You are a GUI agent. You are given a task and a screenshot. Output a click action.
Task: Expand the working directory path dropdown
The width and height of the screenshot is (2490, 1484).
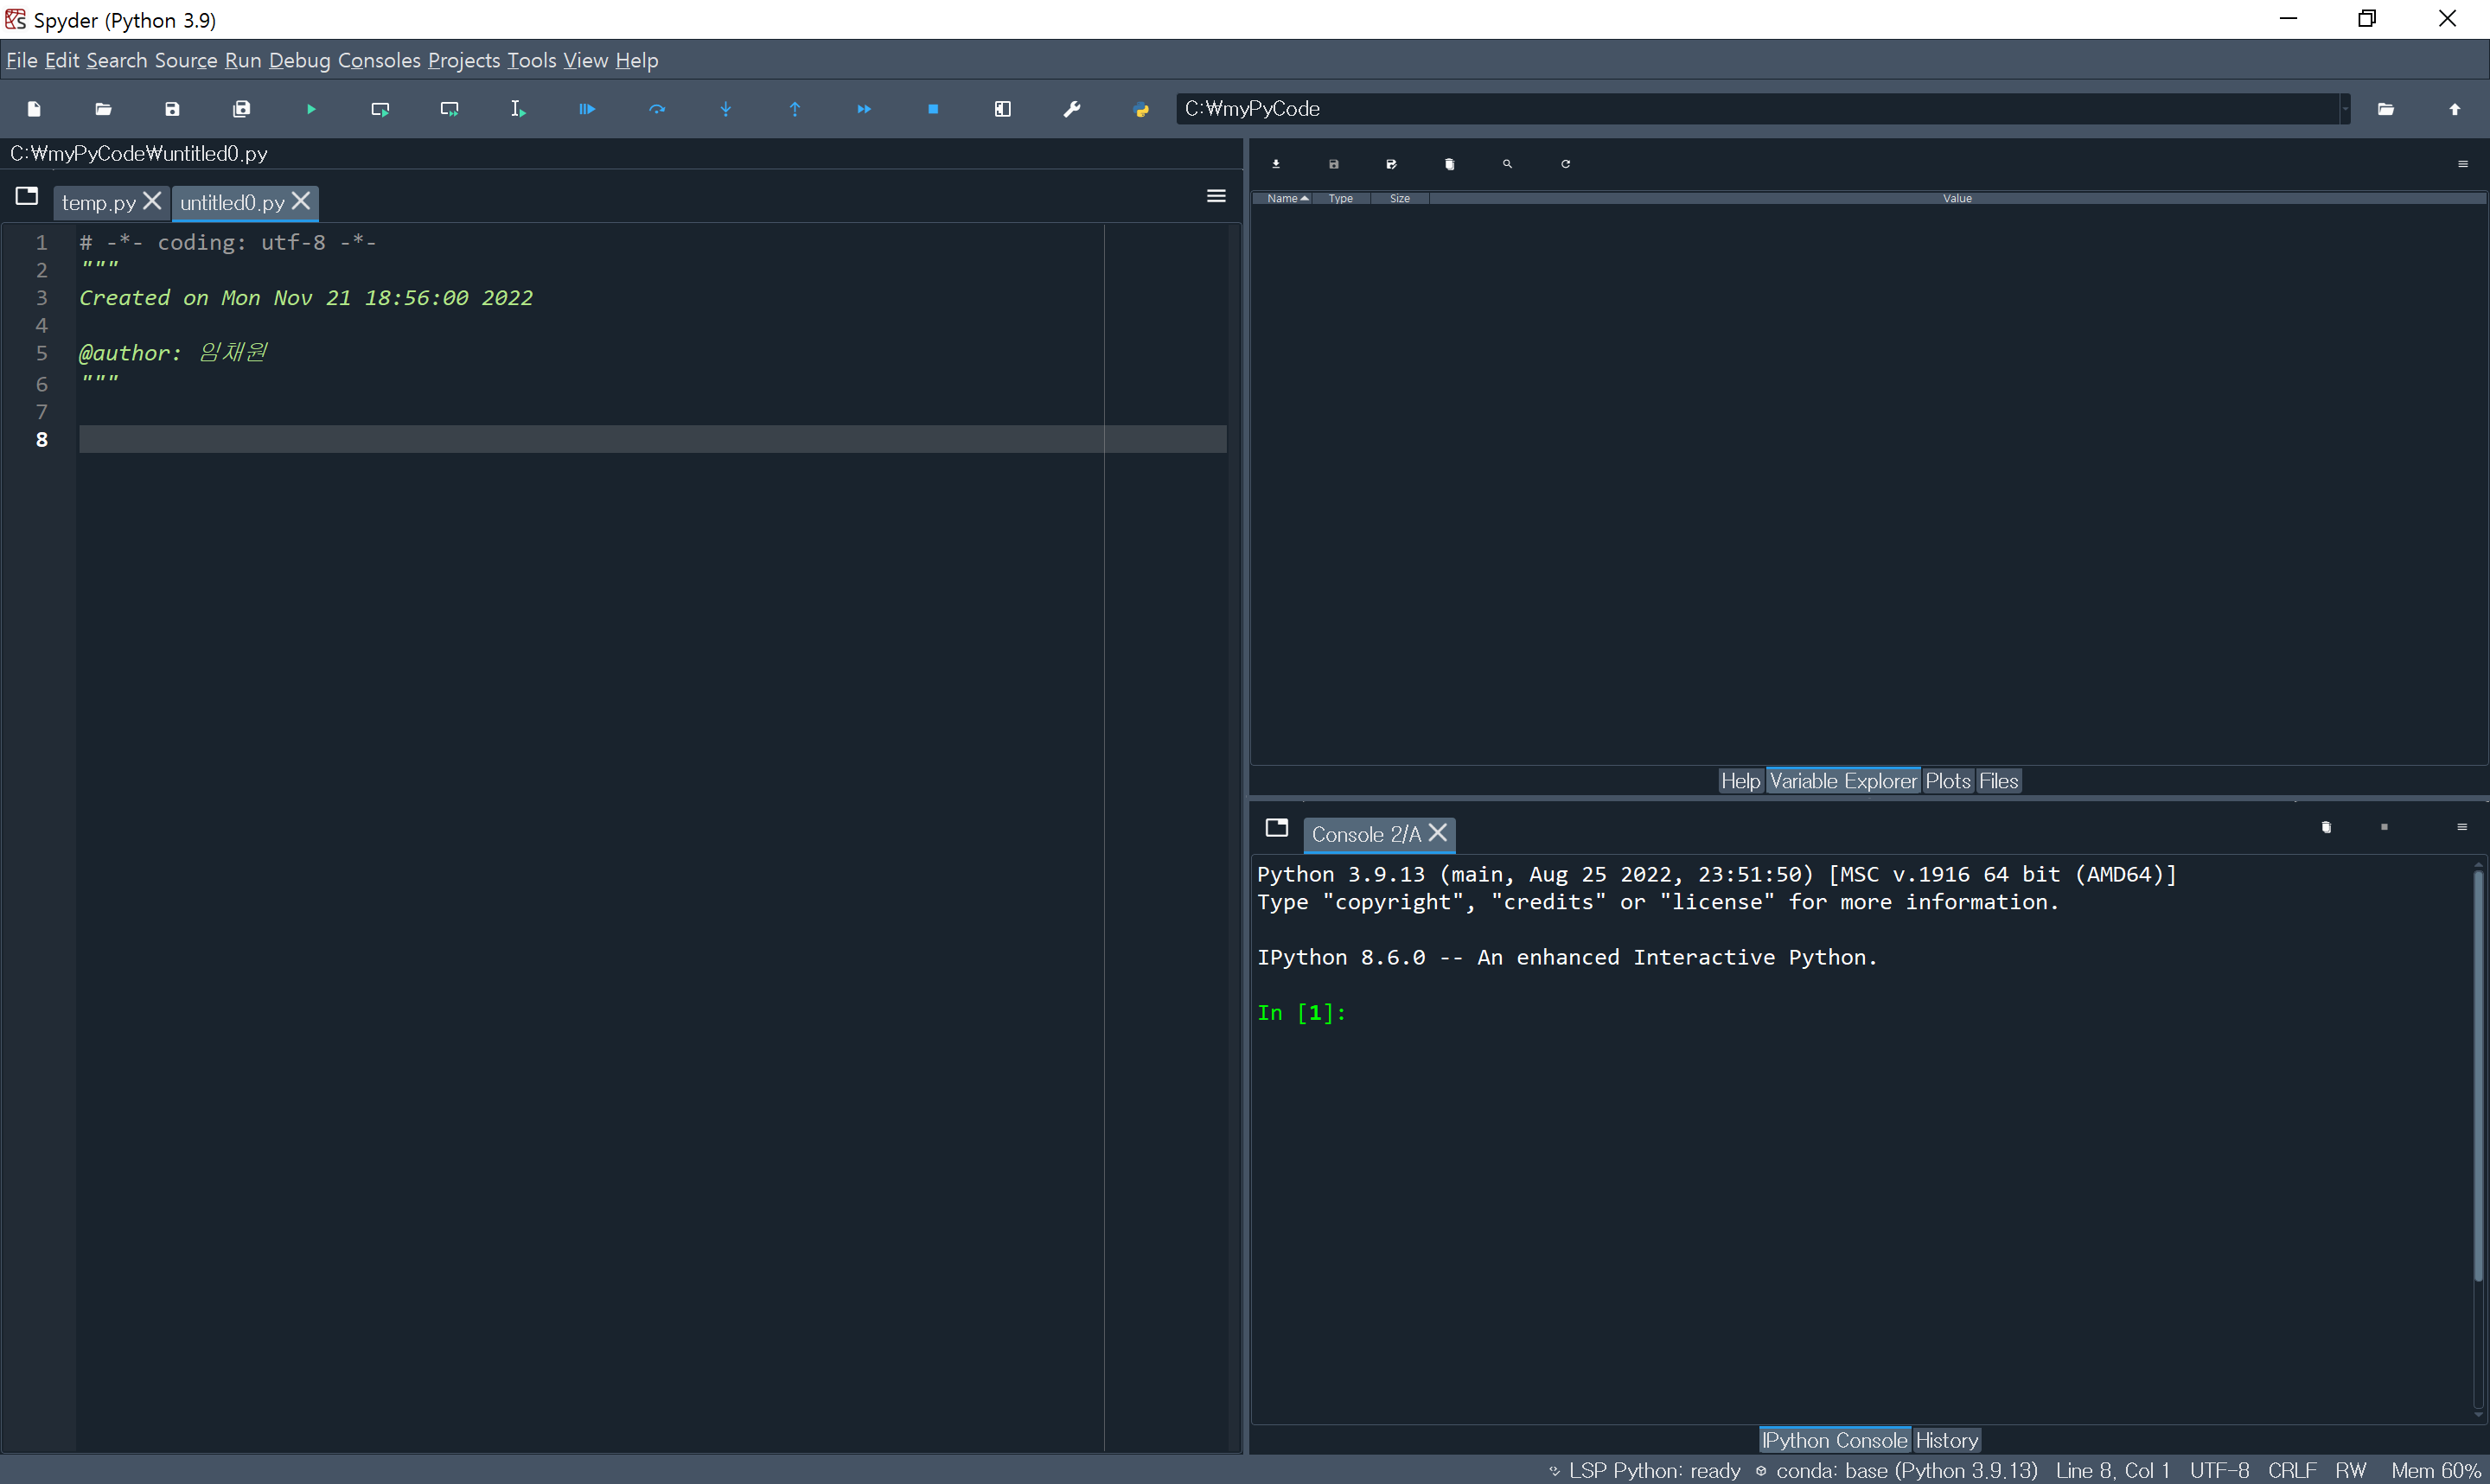tap(2345, 109)
